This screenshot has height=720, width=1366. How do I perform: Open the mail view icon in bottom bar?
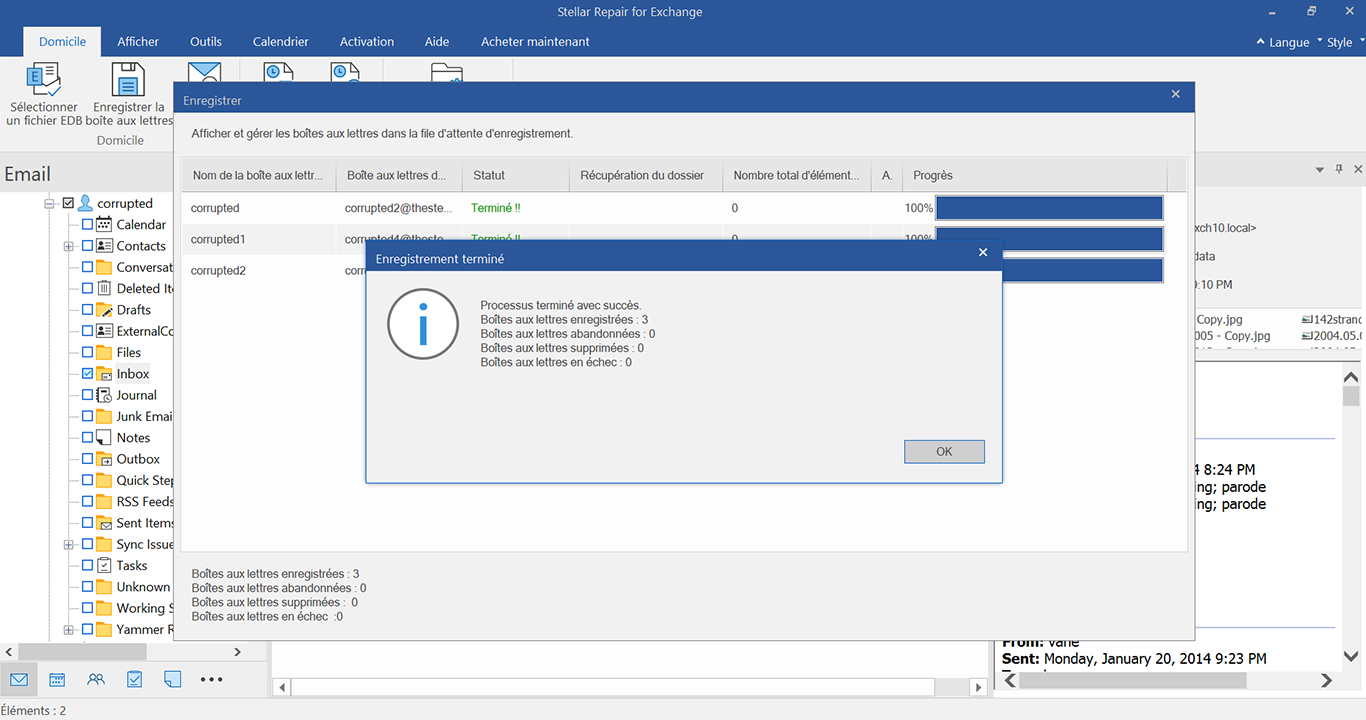[19, 679]
